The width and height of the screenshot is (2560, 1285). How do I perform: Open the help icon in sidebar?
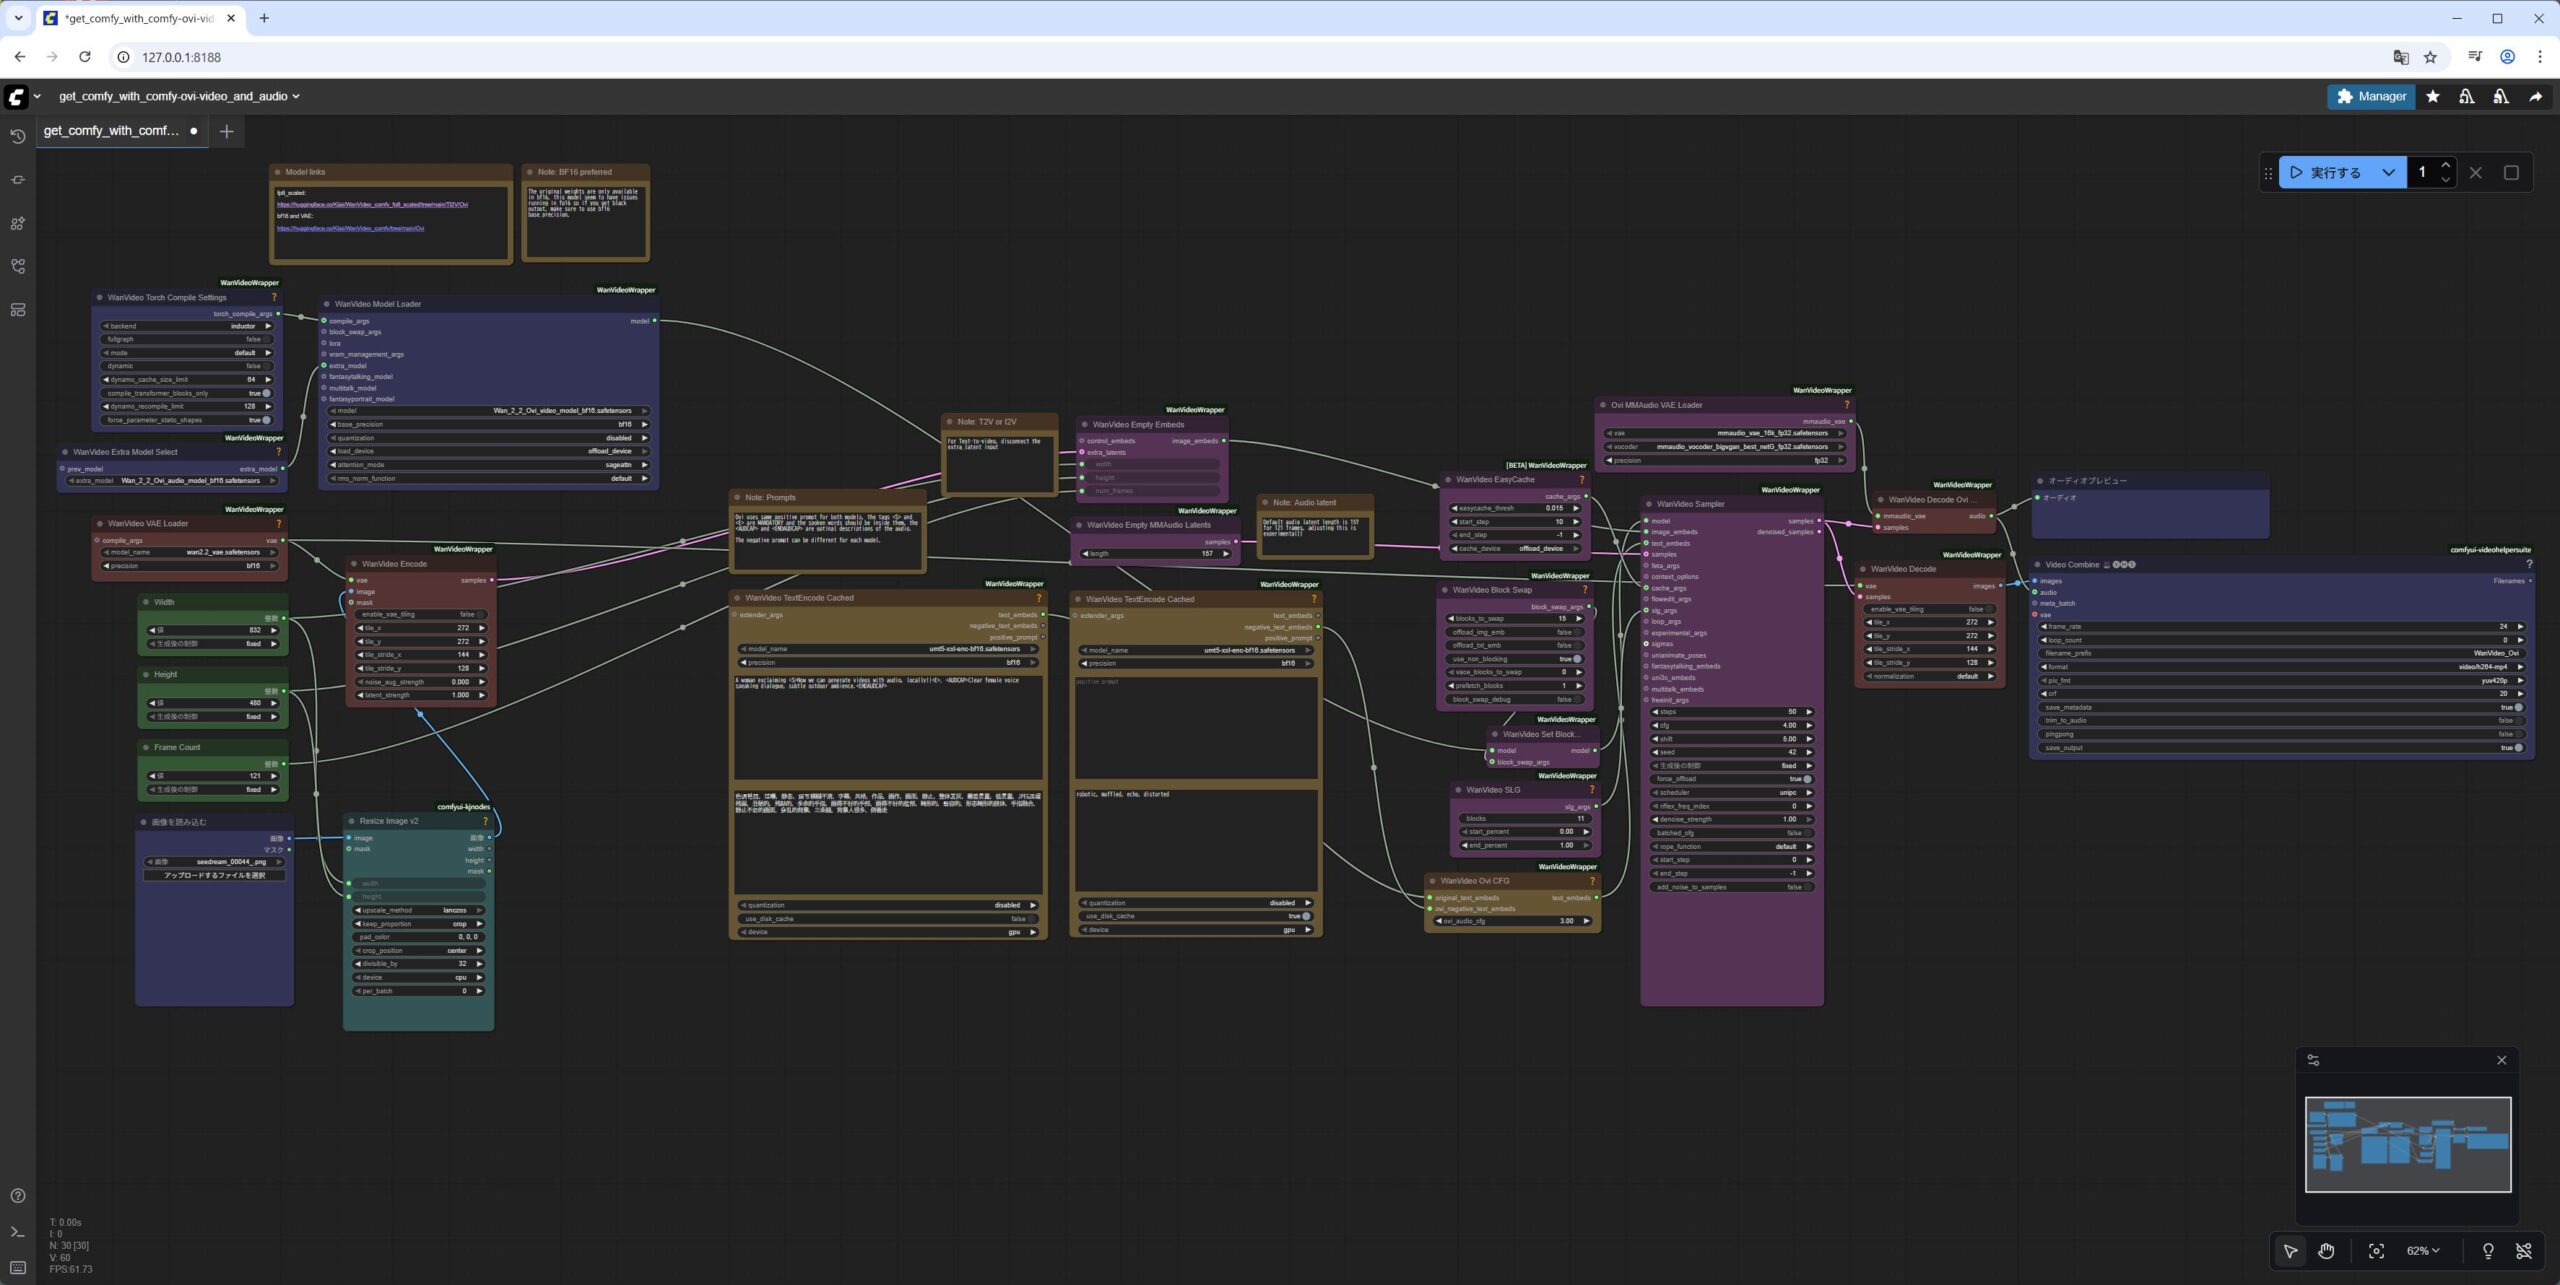tap(17, 1196)
